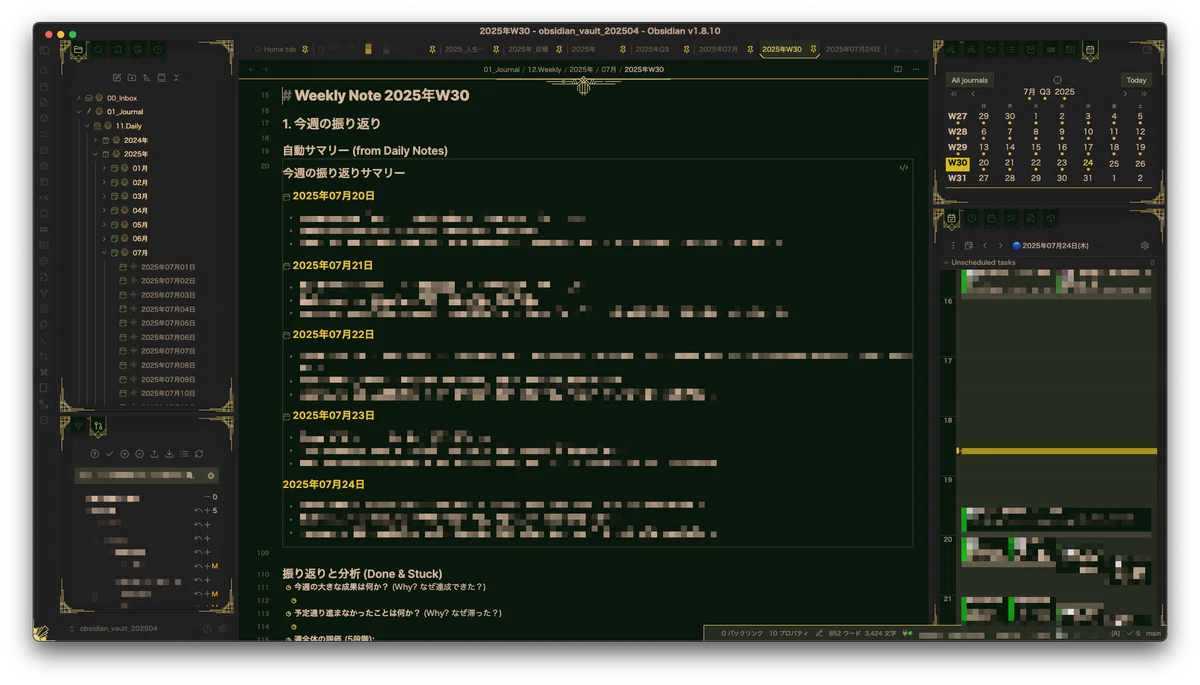Click the Today button in calendar
The height and width of the screenshot is (685, 1200).
[x=1136, y=80]
